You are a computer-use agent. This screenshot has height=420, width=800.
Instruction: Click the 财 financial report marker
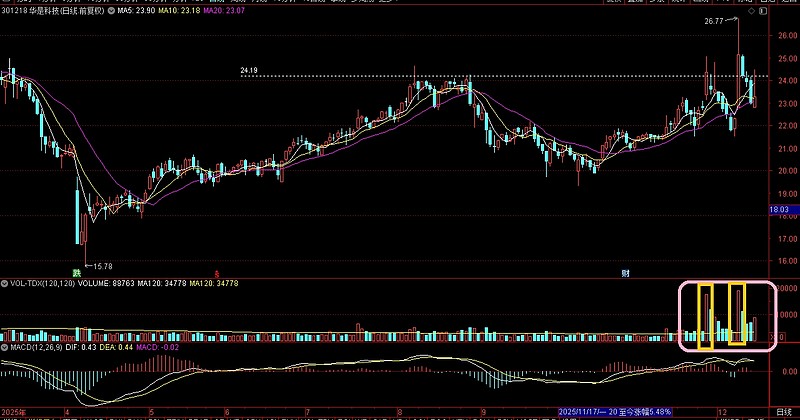[x=625, y=274]
